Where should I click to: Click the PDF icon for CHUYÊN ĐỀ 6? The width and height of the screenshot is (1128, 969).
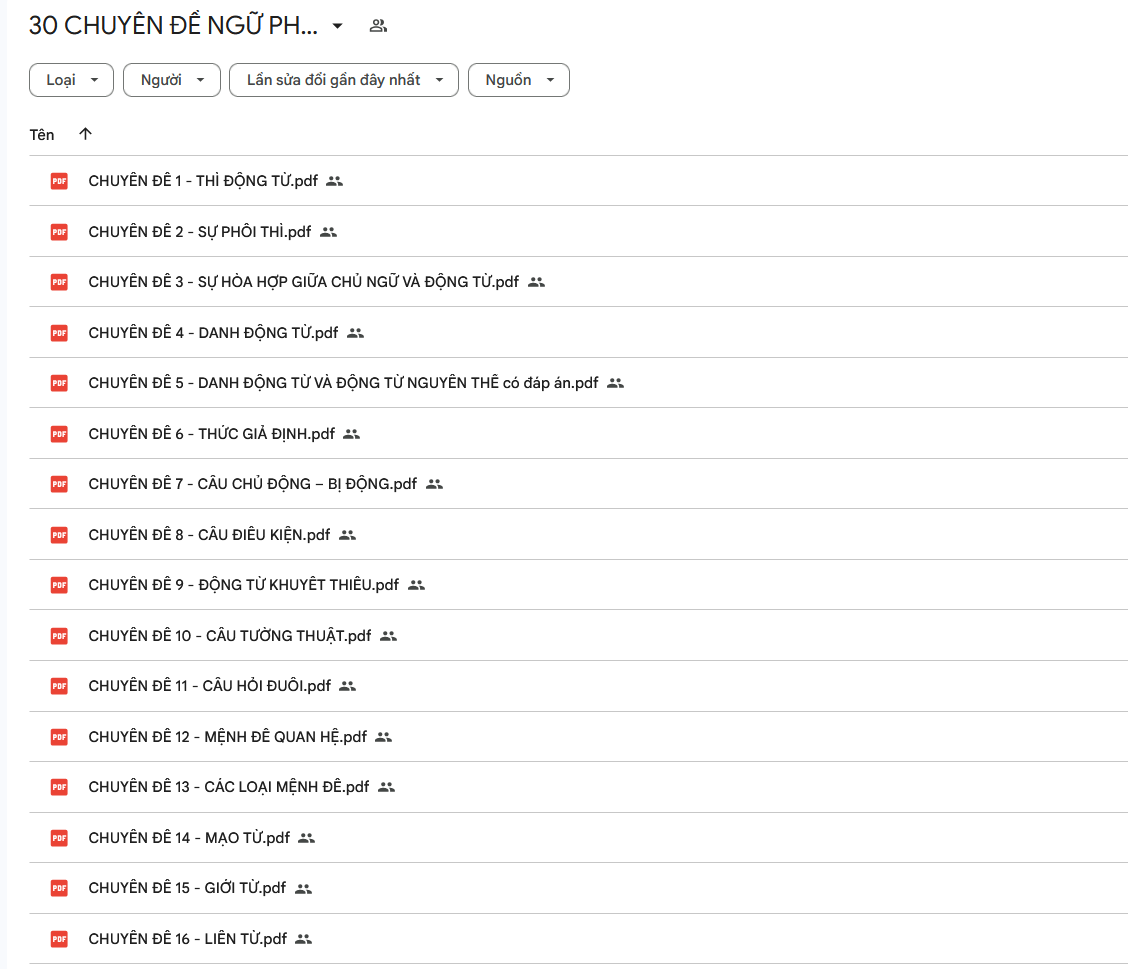click(59, 434)
